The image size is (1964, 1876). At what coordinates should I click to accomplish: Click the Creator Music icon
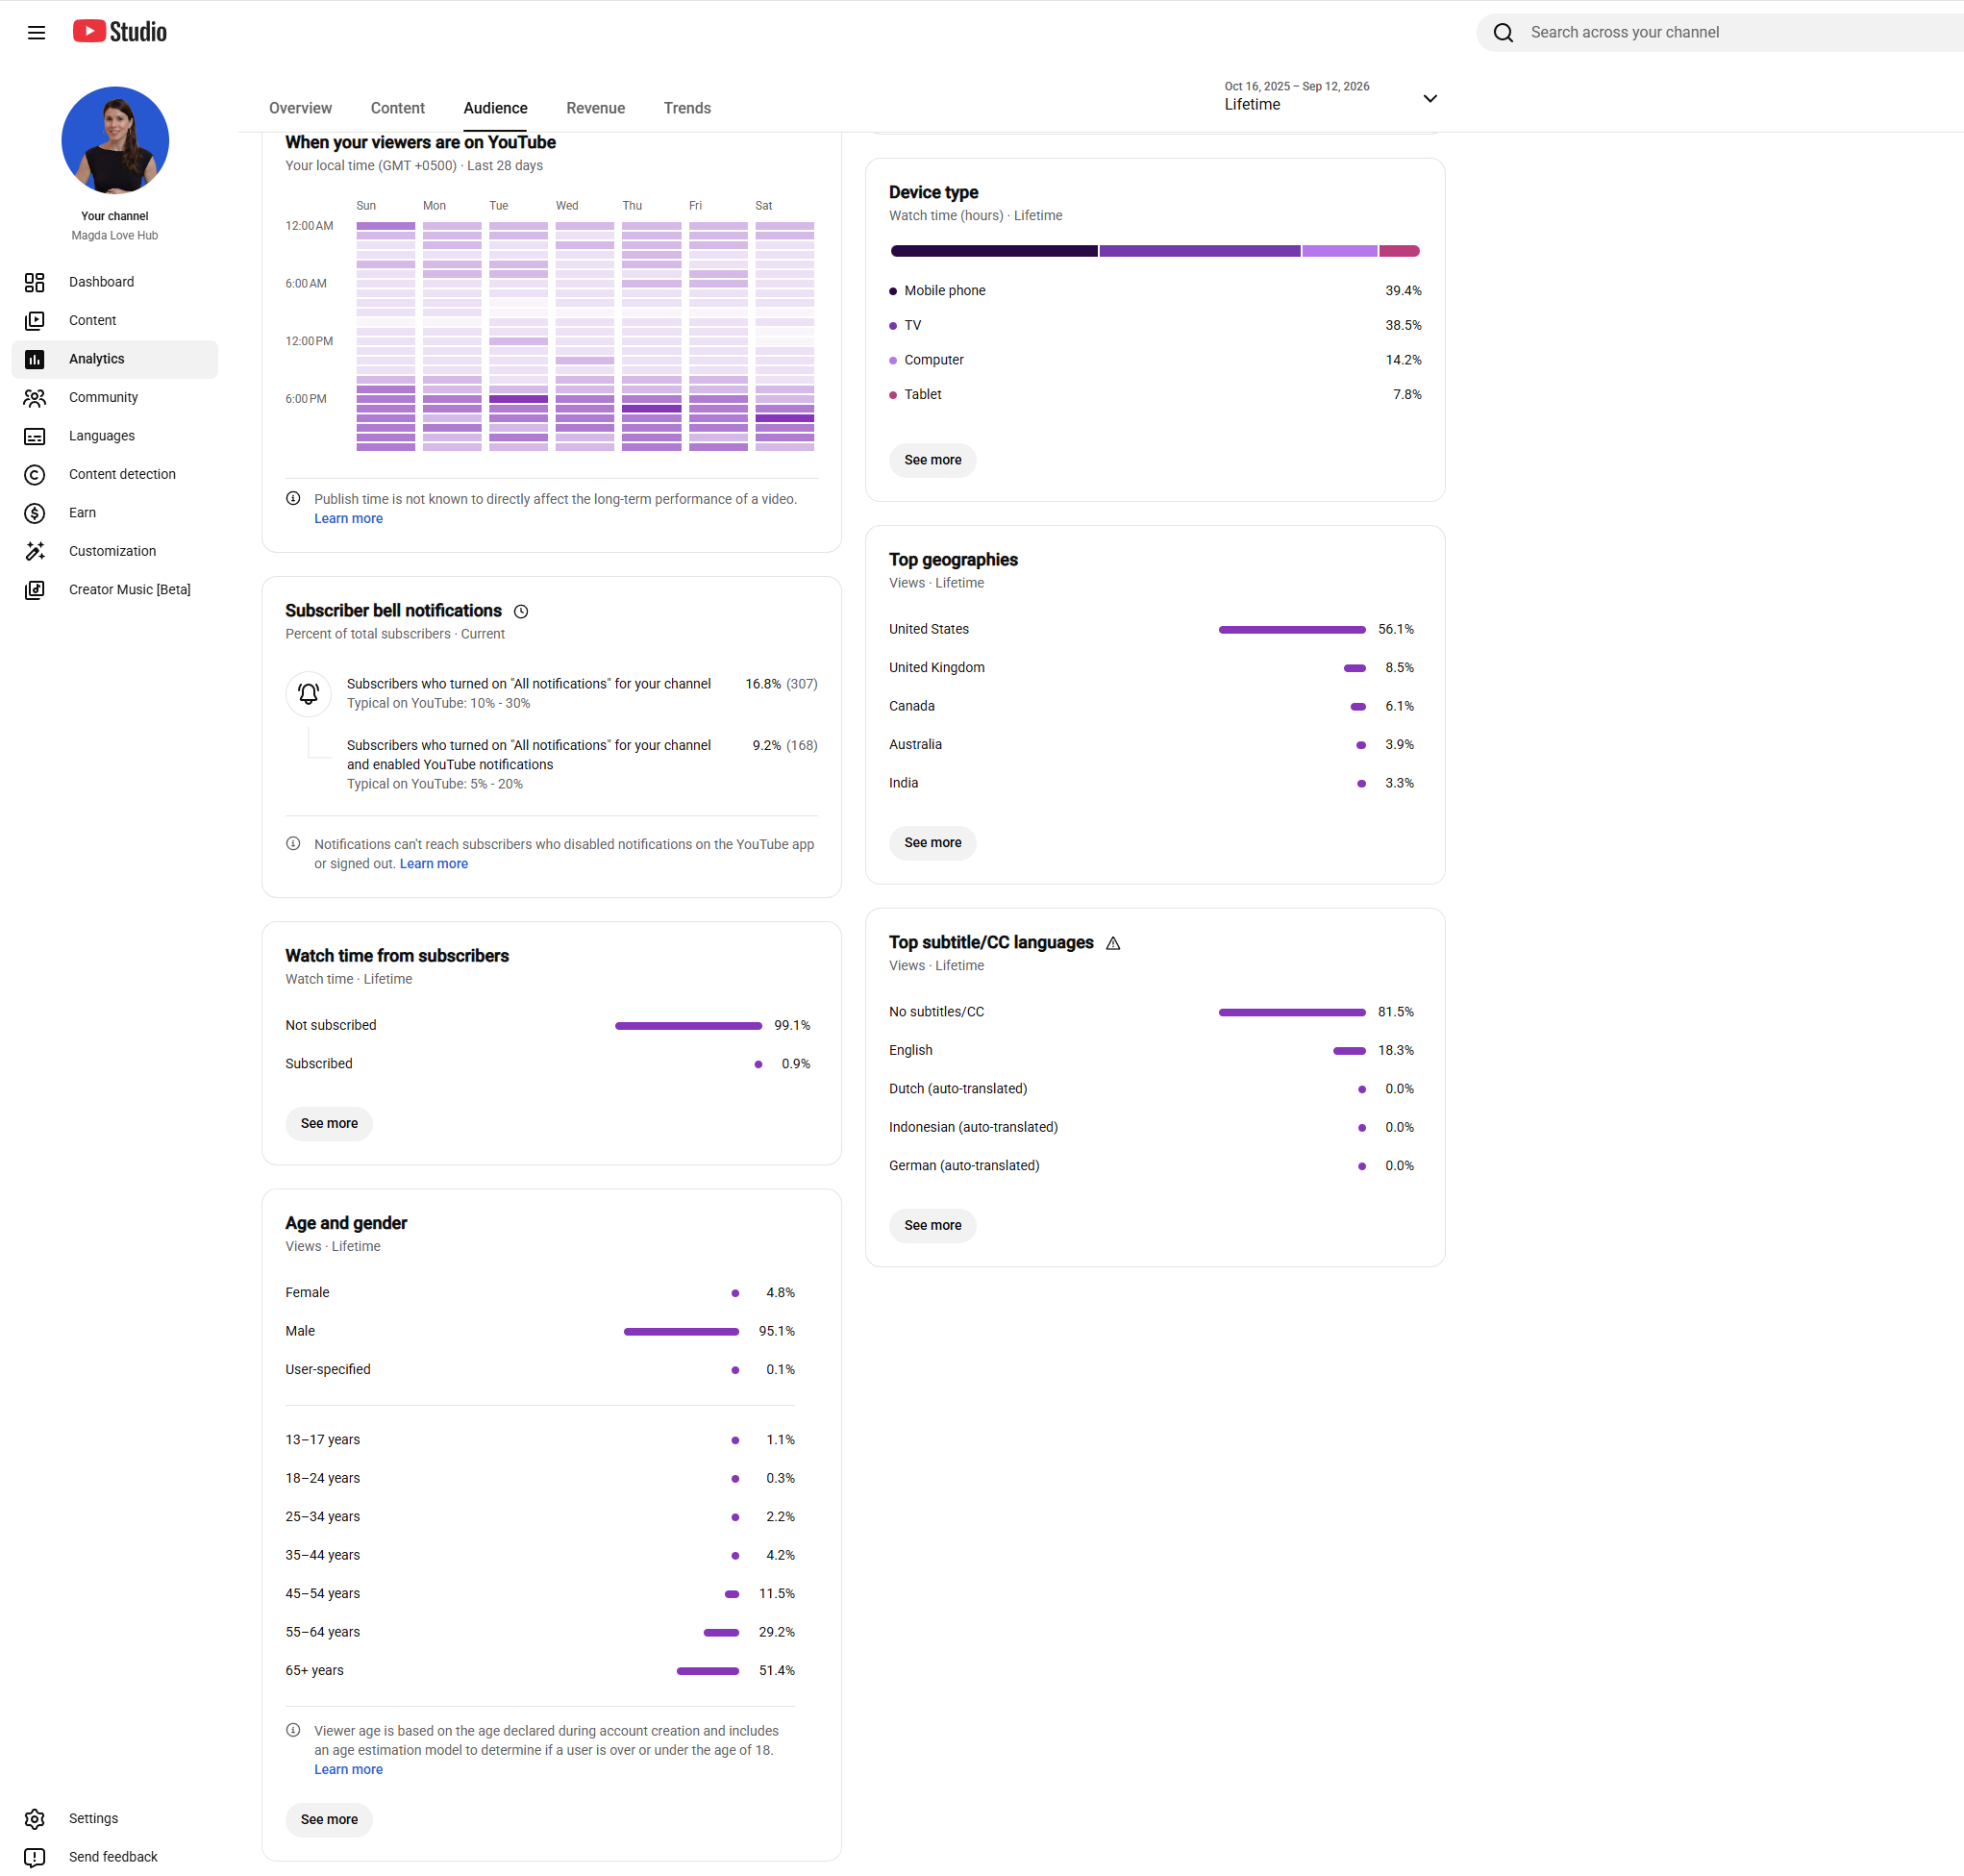[35, 590]
